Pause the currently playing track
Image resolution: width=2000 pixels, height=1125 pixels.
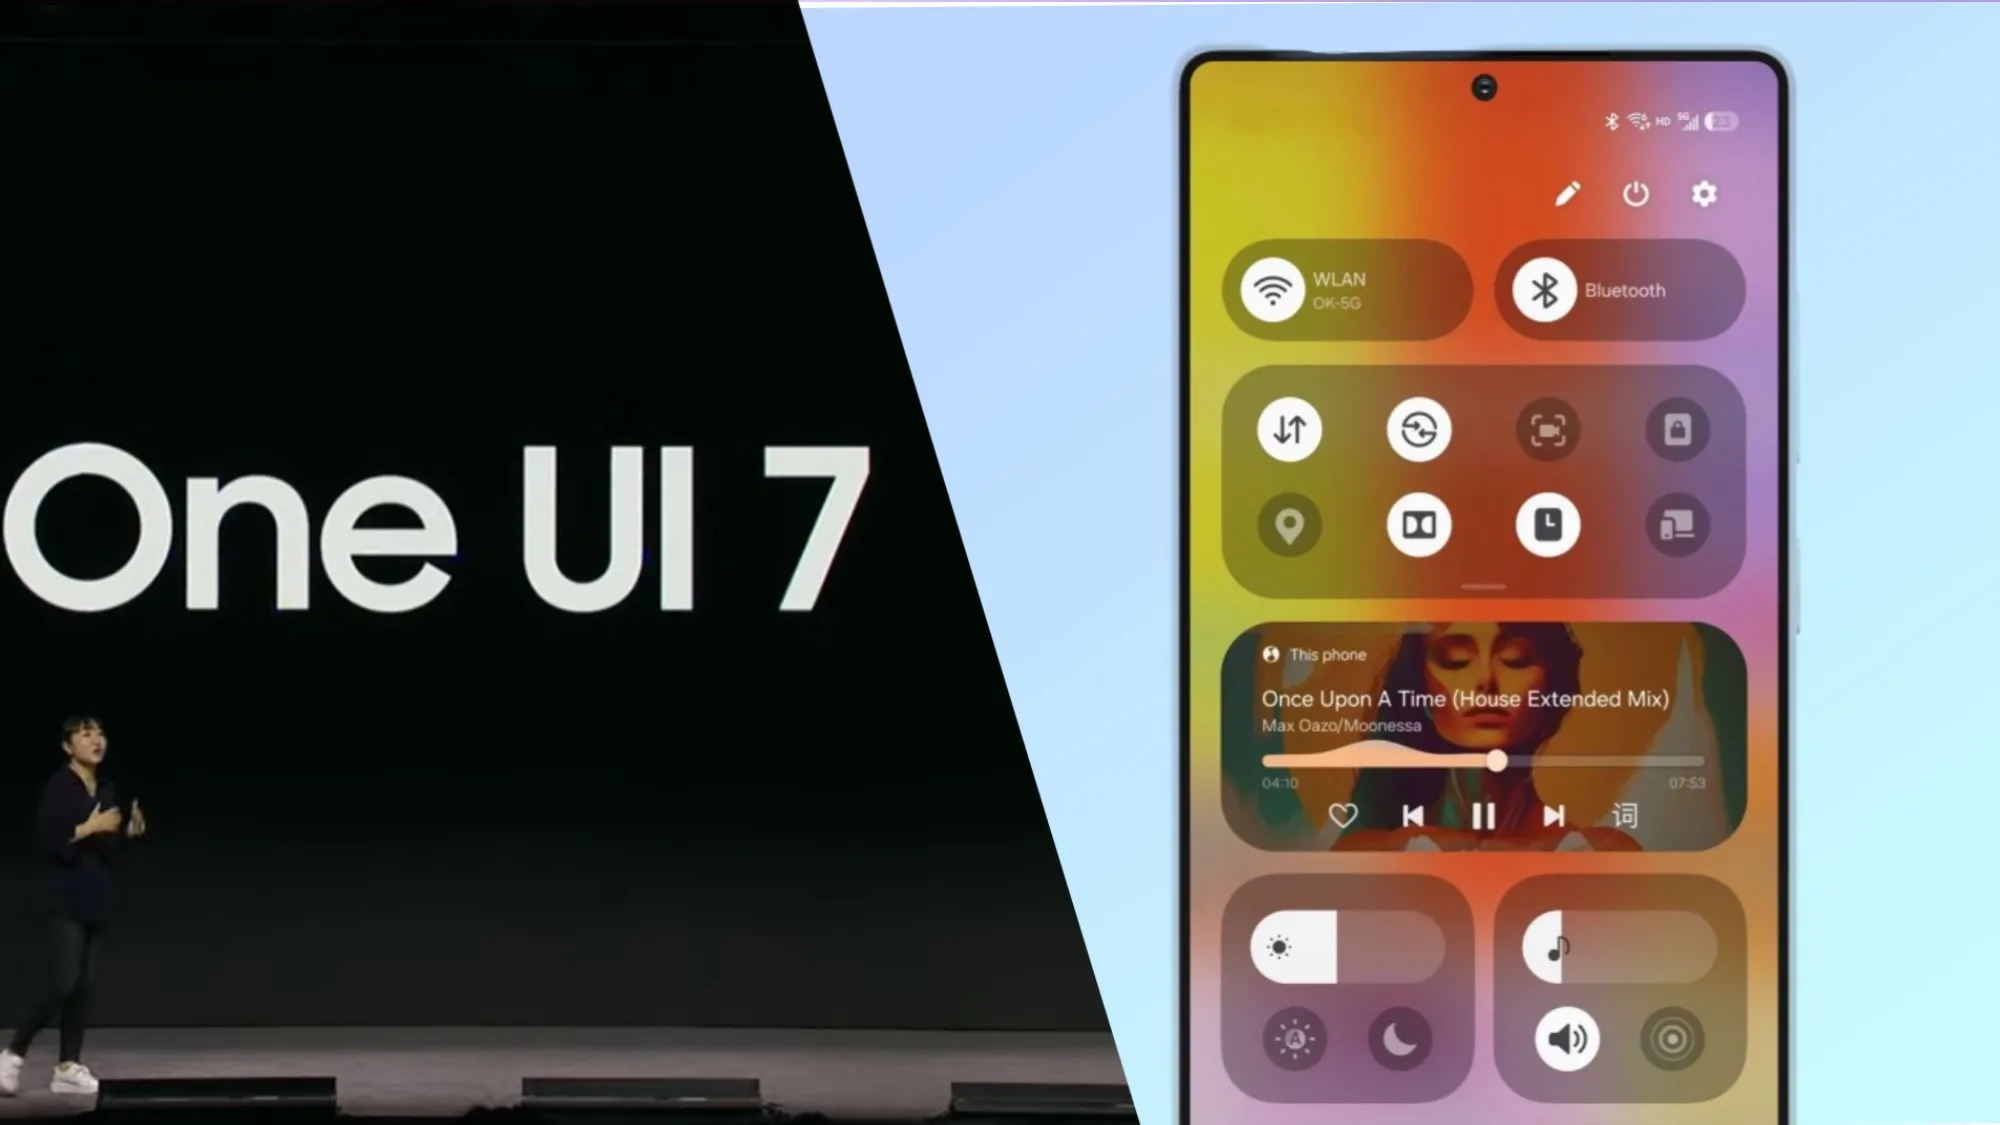coord(1482,816)
